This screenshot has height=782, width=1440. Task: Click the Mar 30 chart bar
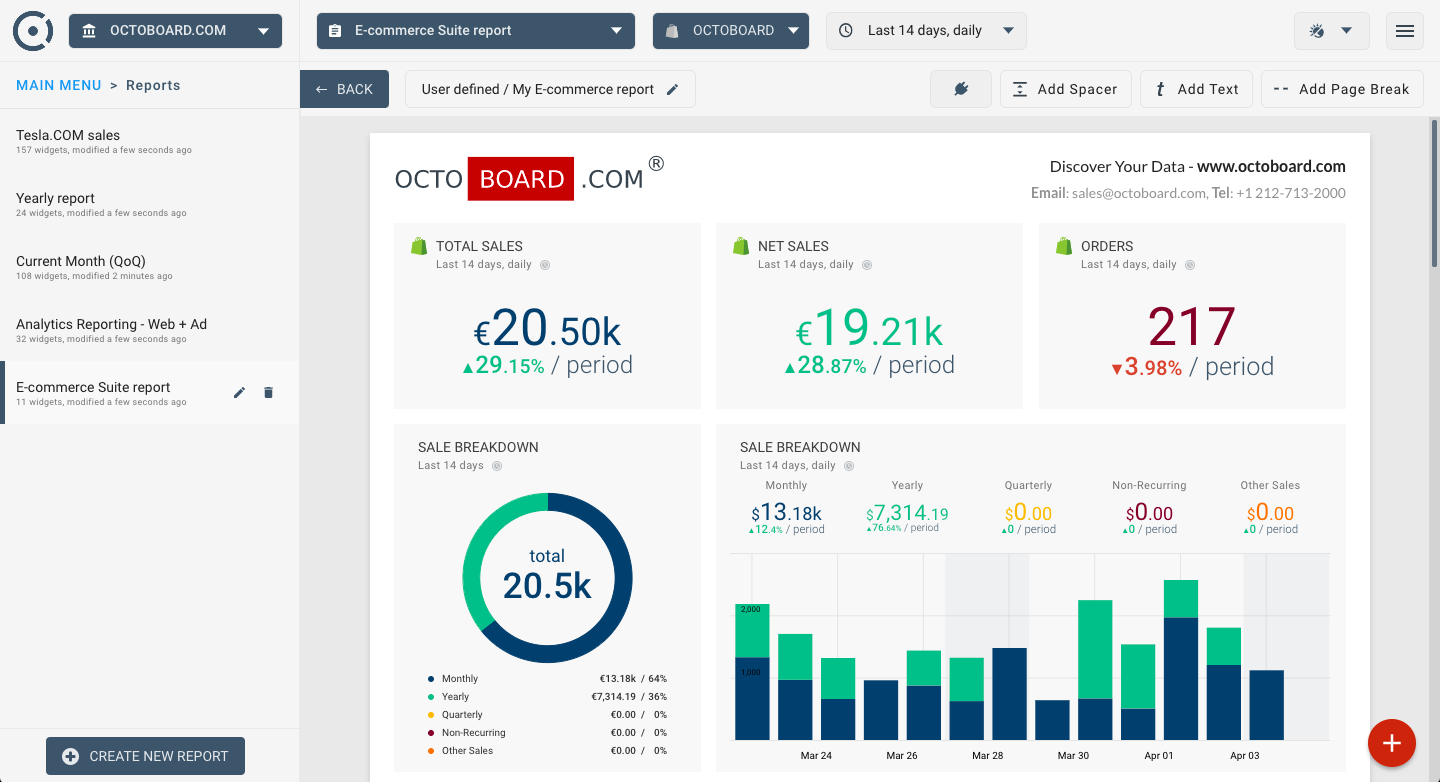pyautogui.click(x=1095, y=670)
